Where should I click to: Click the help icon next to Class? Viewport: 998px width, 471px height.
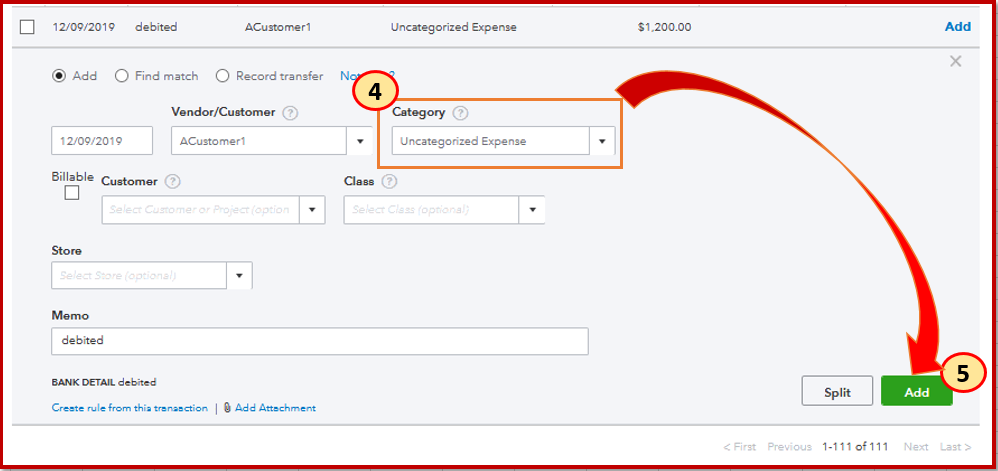click(389, 182)
